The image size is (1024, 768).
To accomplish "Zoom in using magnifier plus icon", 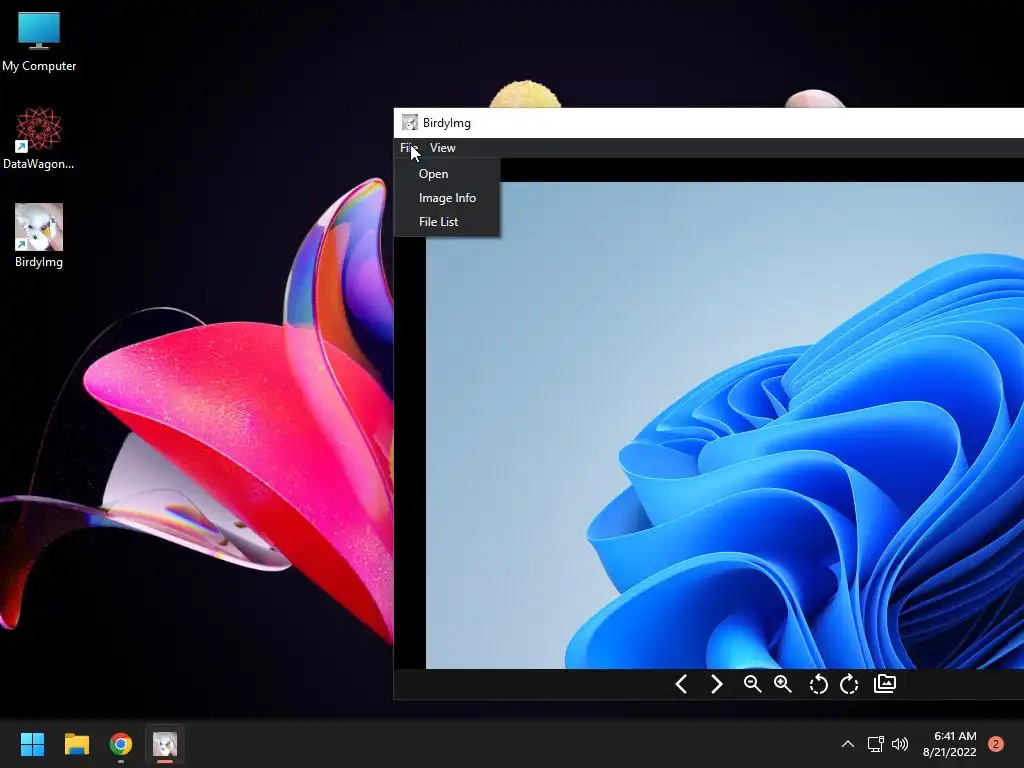I will click(x=782, y=684).
